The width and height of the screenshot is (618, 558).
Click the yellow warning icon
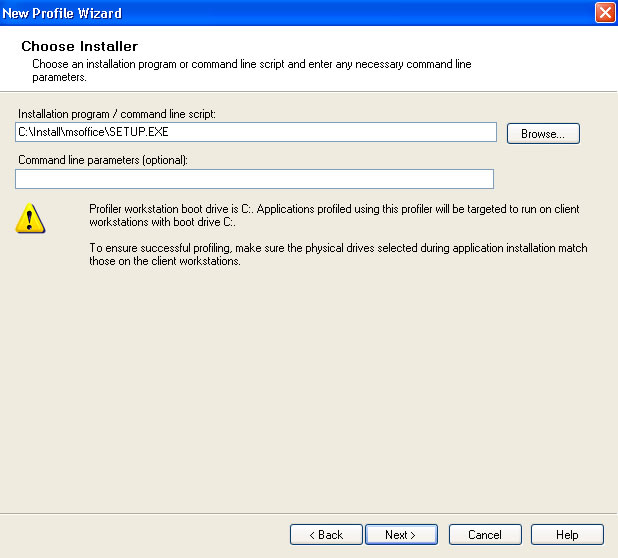click(x=30, y=218)
